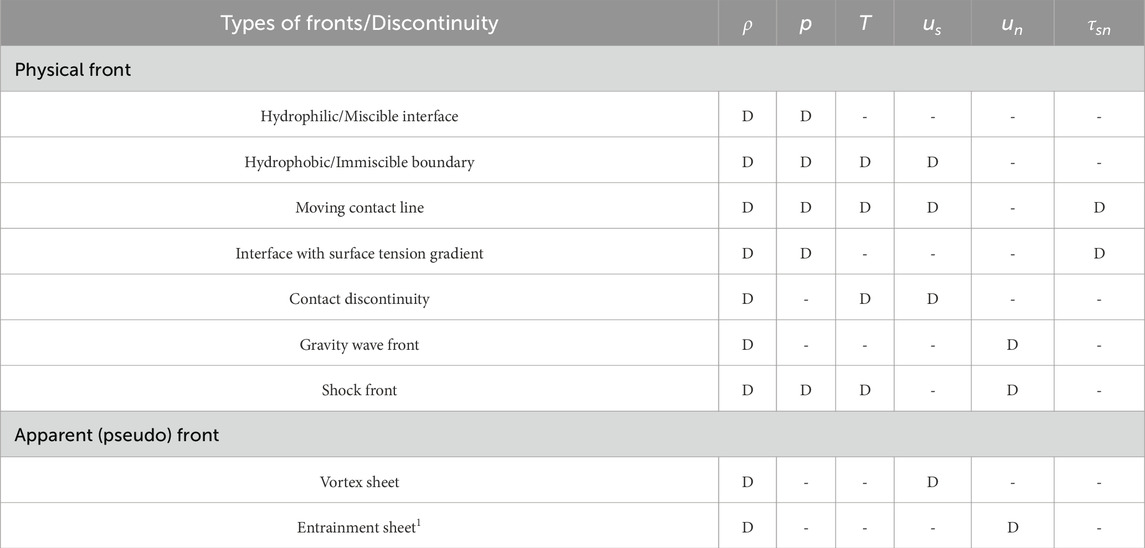The height and width of the screenshot is (548, 1145).
Task: Click the p column header
Action: pos(805,24)
